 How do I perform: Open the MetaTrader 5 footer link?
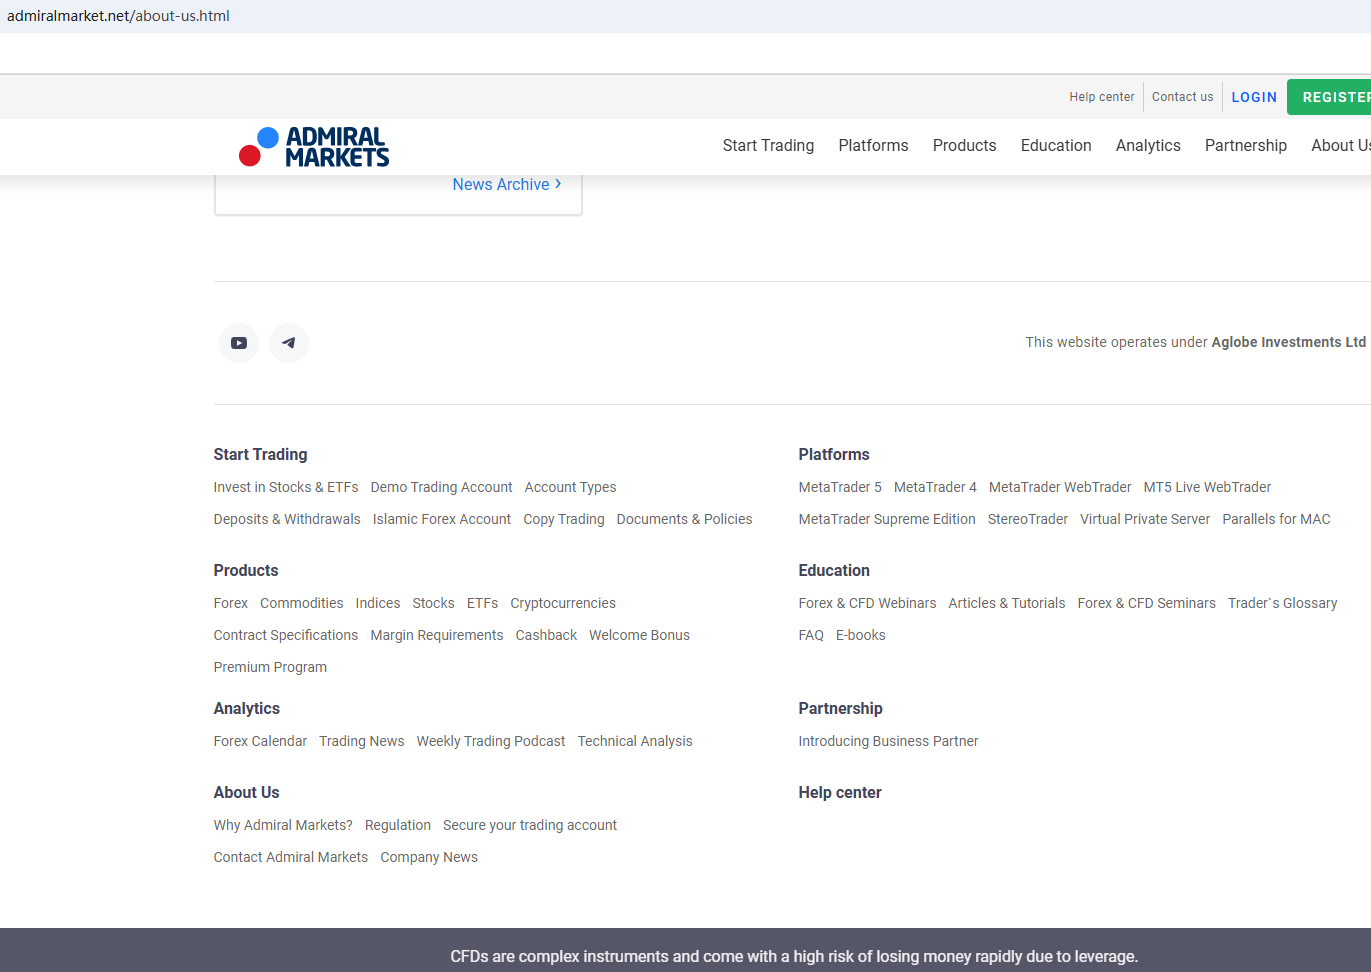pyautogui.click(x=840, y=487)
